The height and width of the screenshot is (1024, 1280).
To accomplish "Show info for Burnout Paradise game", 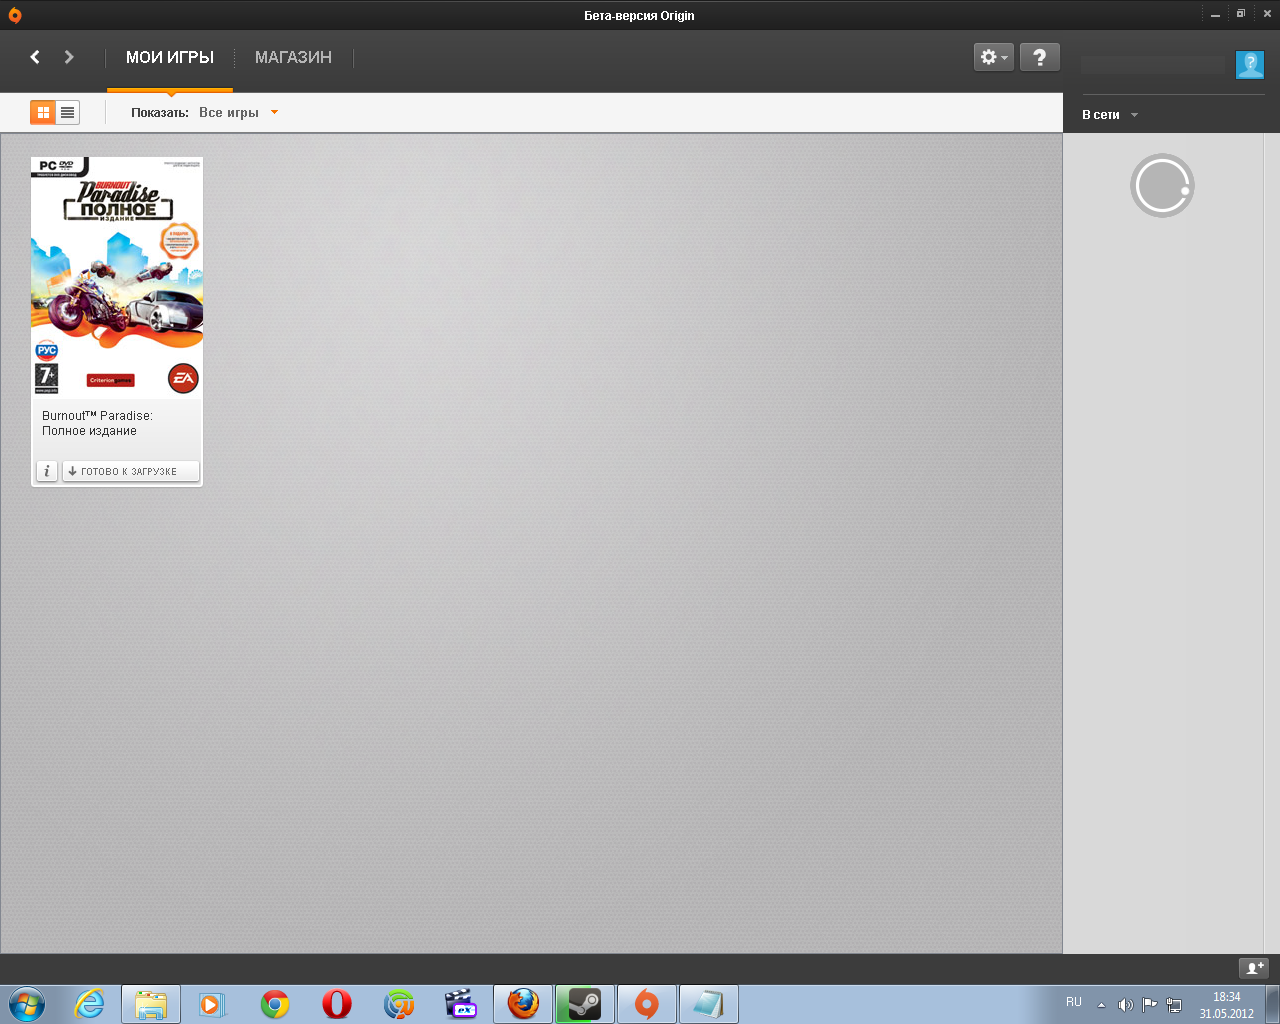I will coord(47,471).
